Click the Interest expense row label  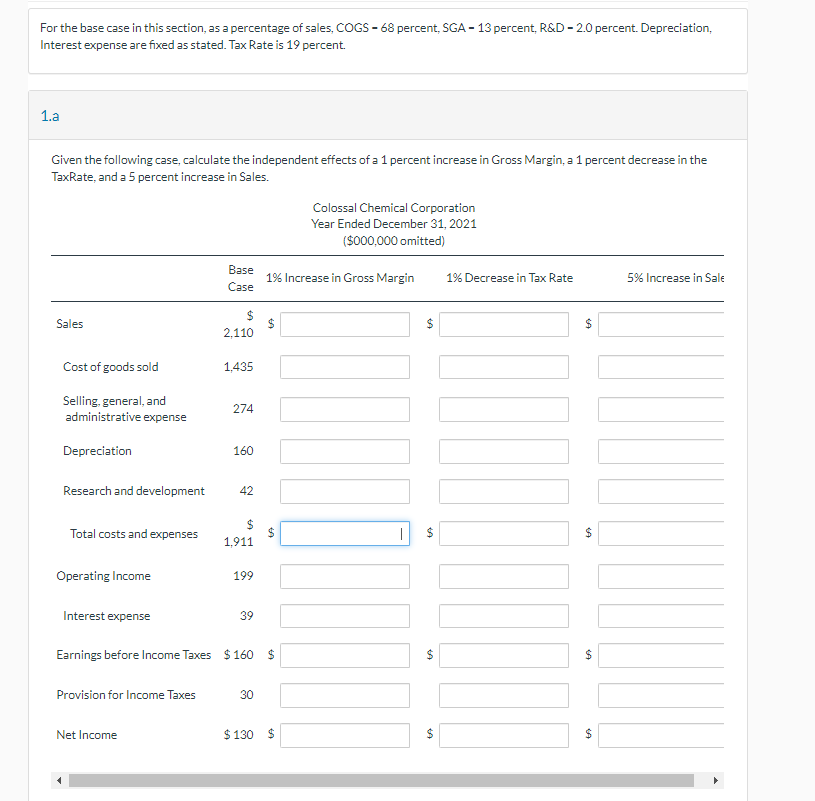107,616
